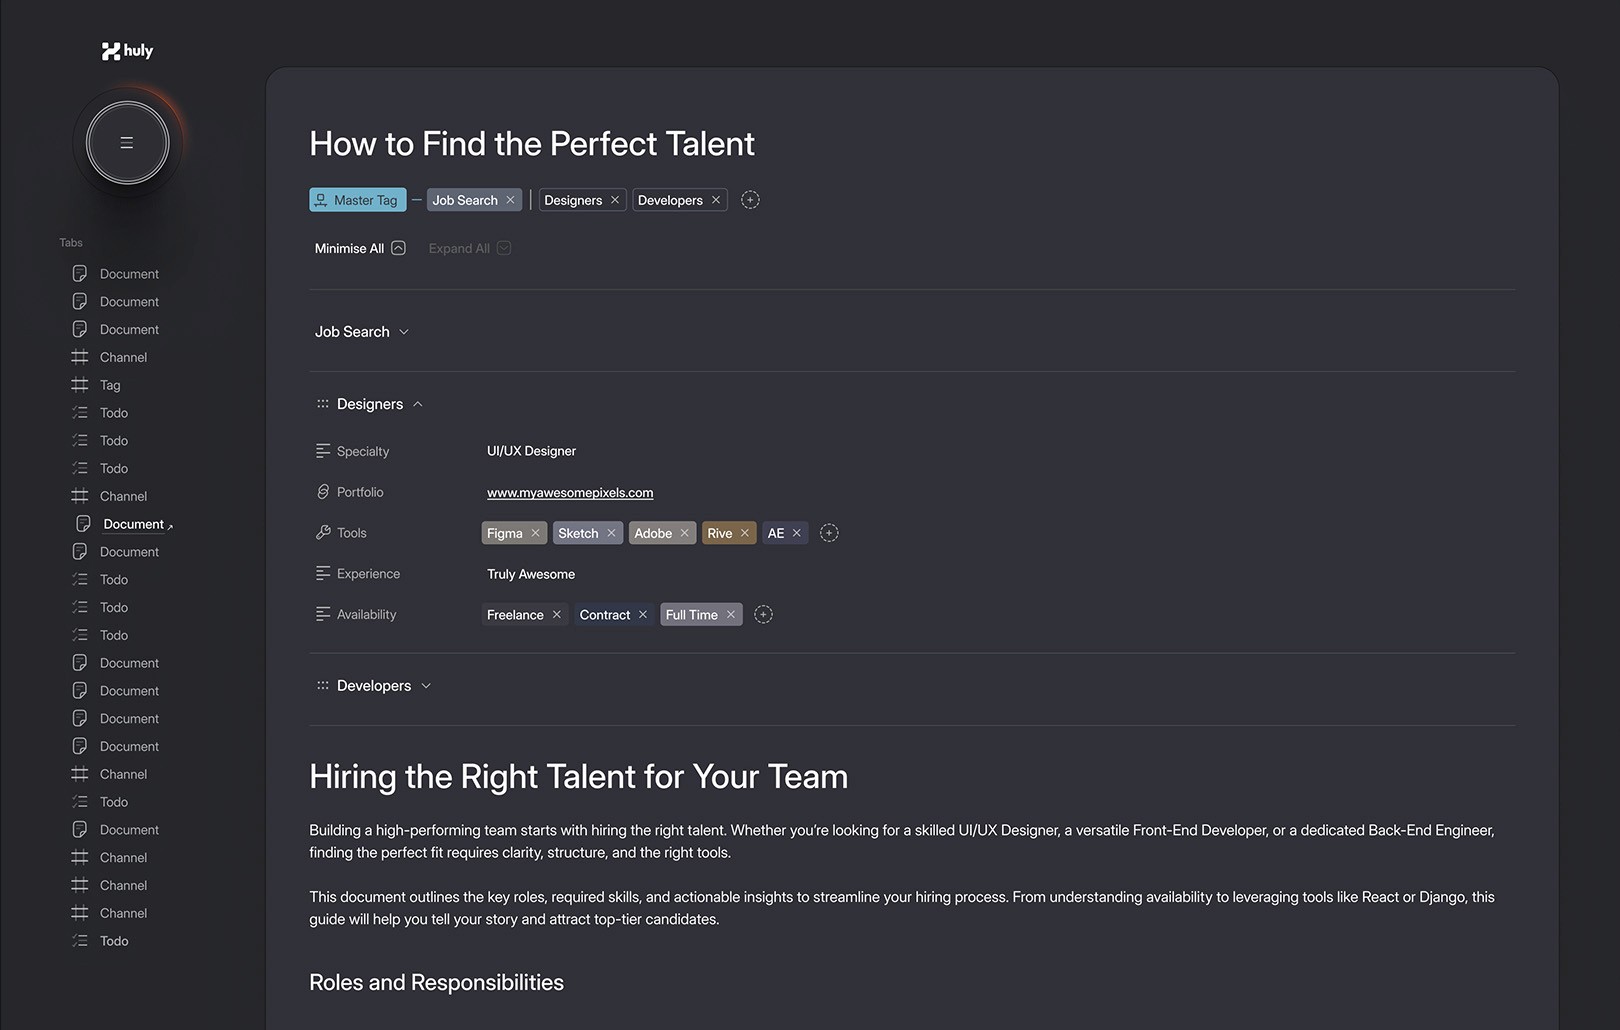Remove the Sketch tool chip
This screenshot has width=1620, height=1030.
coord(611,533)
